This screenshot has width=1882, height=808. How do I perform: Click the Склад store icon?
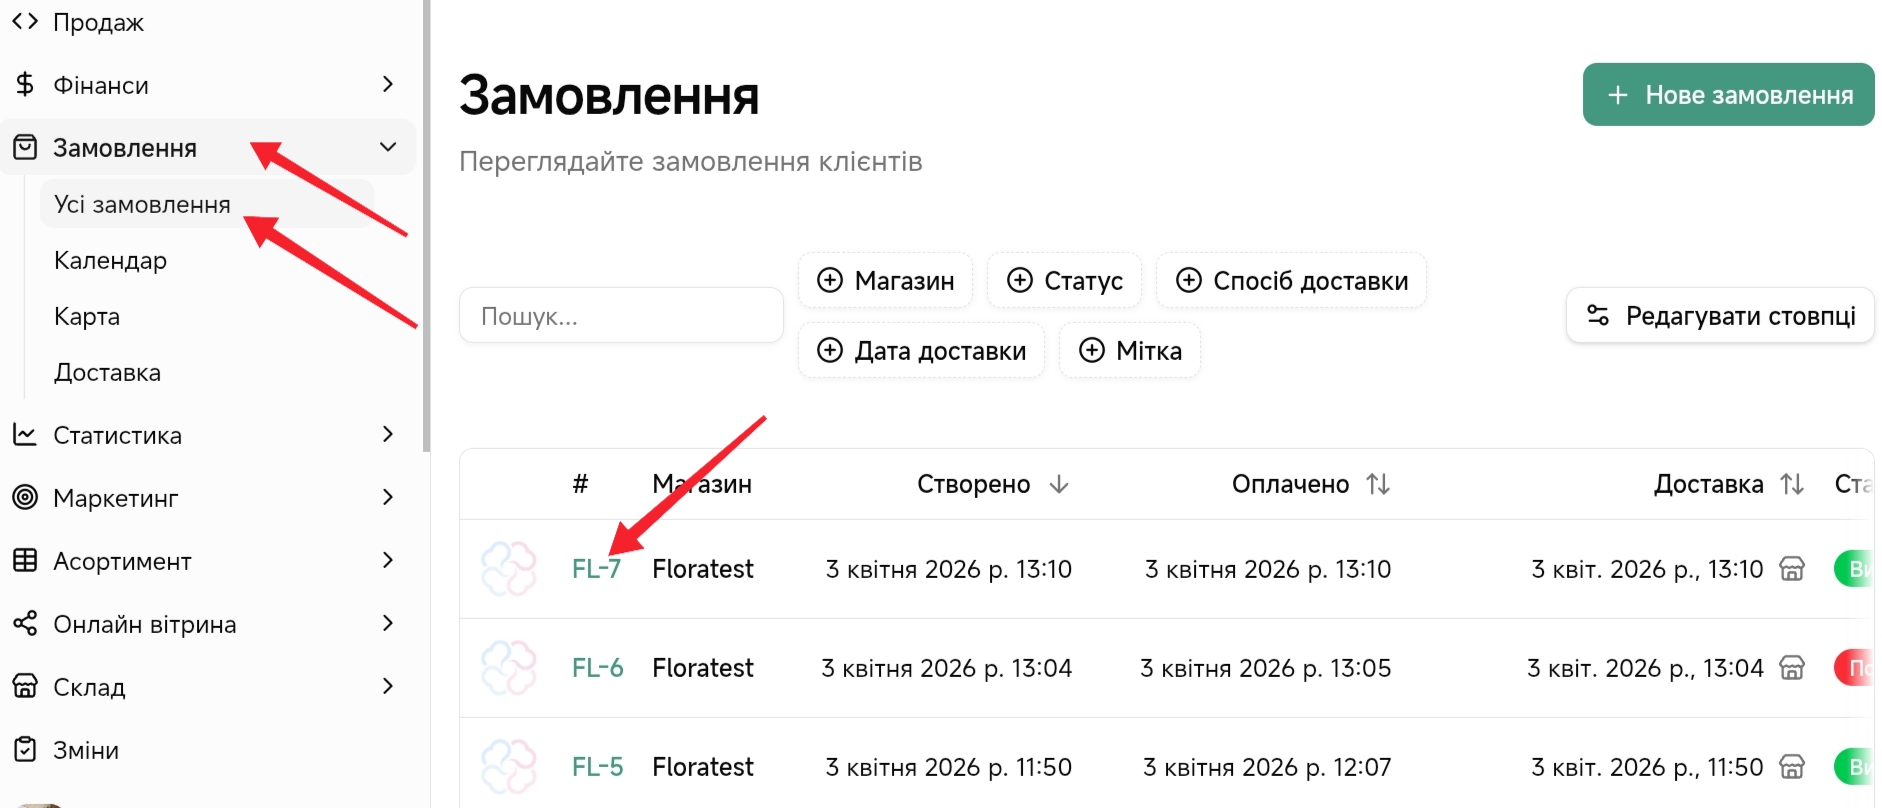click(25, 686)
